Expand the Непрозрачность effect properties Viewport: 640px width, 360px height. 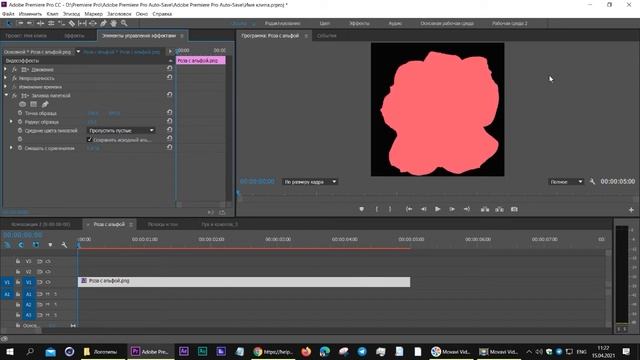click(5, 78)
